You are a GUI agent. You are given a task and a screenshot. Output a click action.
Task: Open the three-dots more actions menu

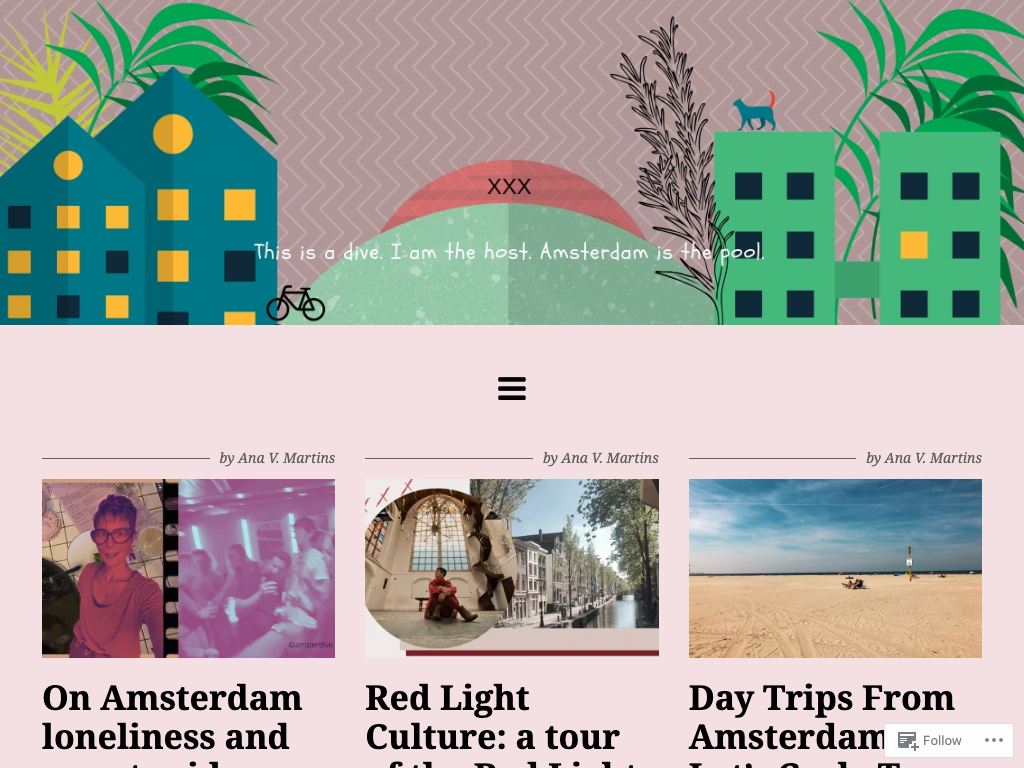pos(993,740)
